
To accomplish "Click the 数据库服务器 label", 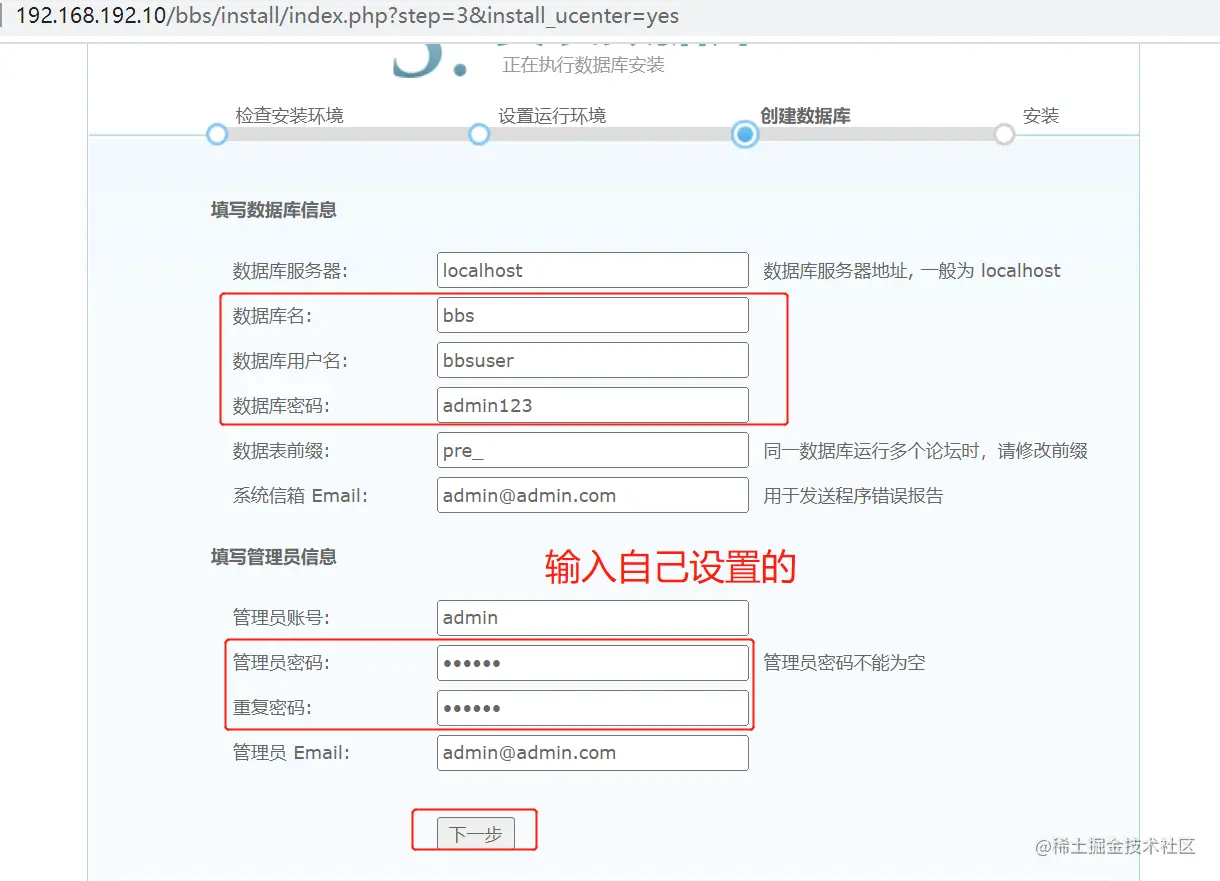I will [290, 271].
